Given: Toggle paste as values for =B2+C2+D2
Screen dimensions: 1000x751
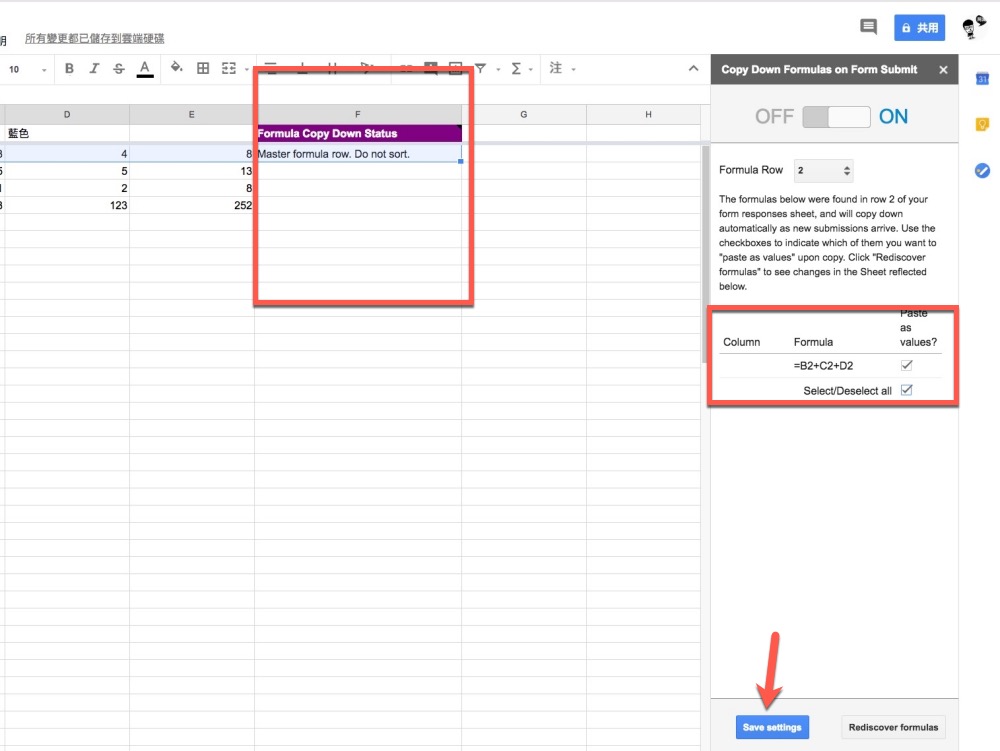Looking at the screenshot, I should click(x=906, y=365).
